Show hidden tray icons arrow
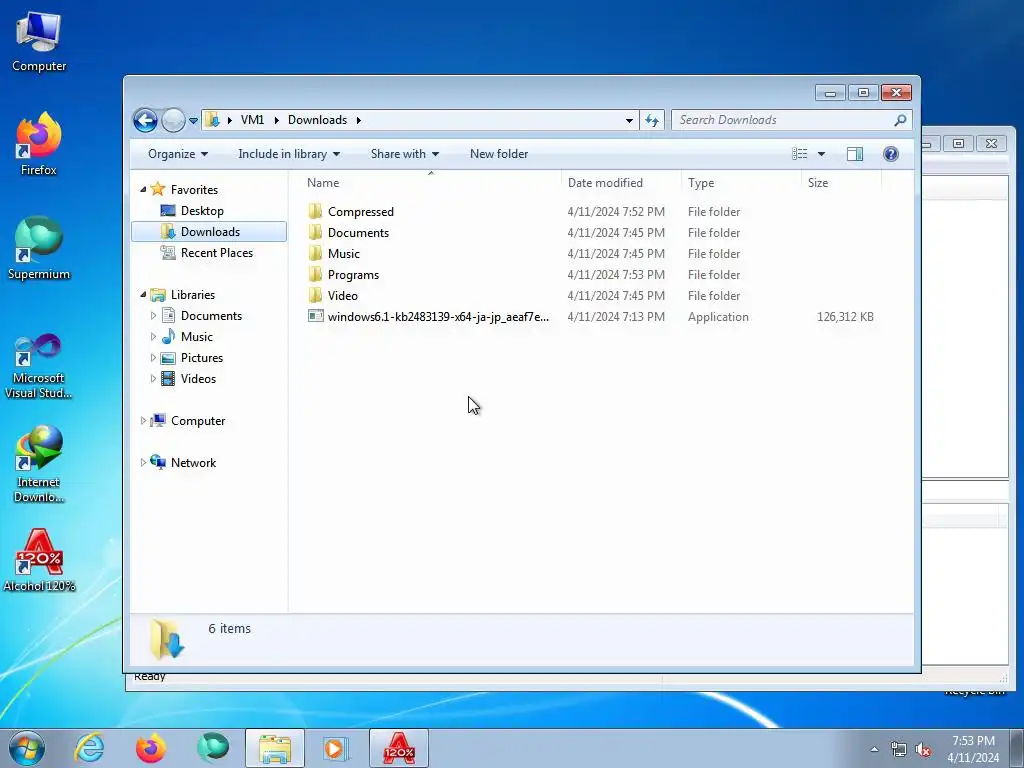This screenshot has height=768, width=1024. click(x=874, y=750)
